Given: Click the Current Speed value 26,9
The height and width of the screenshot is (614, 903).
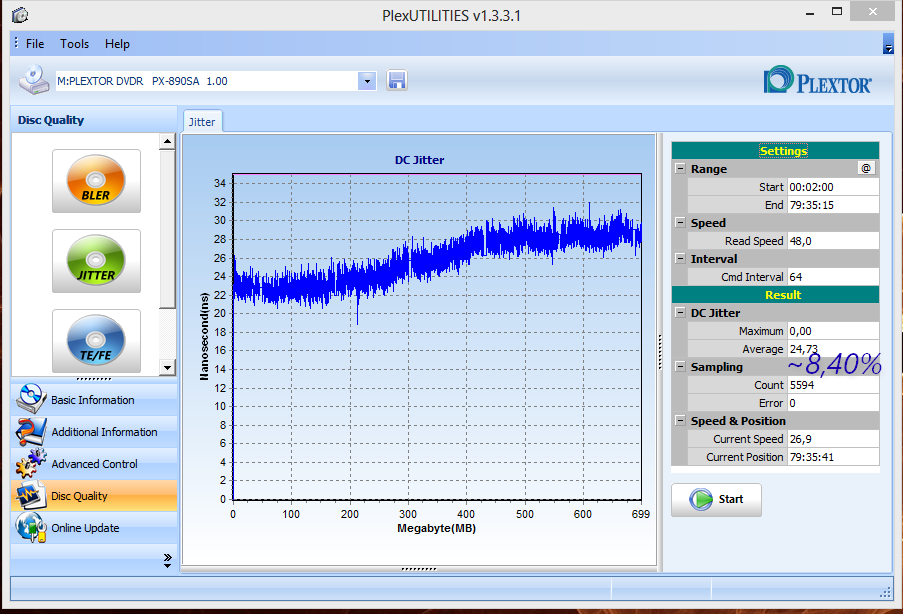Looking at the screenshot, I should click(x=833, y=439).
